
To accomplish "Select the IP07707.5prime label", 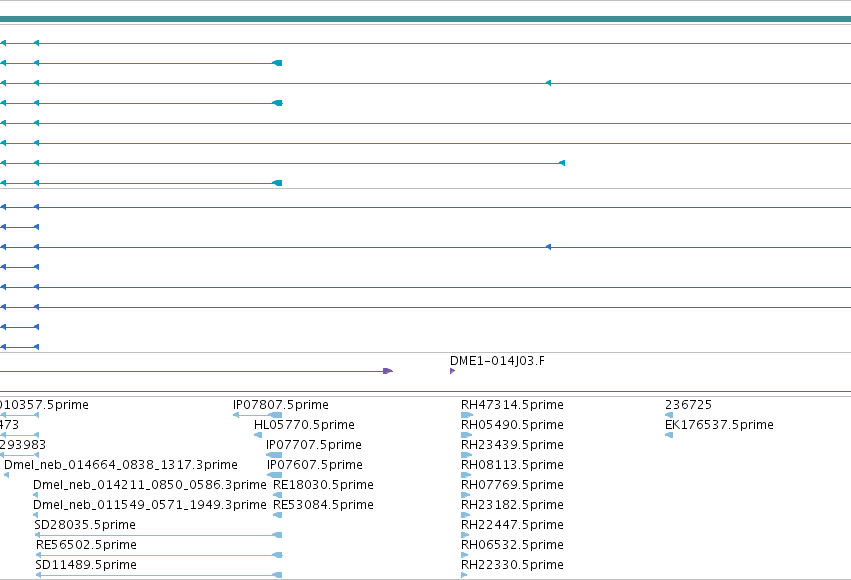I will coord(314,445).
